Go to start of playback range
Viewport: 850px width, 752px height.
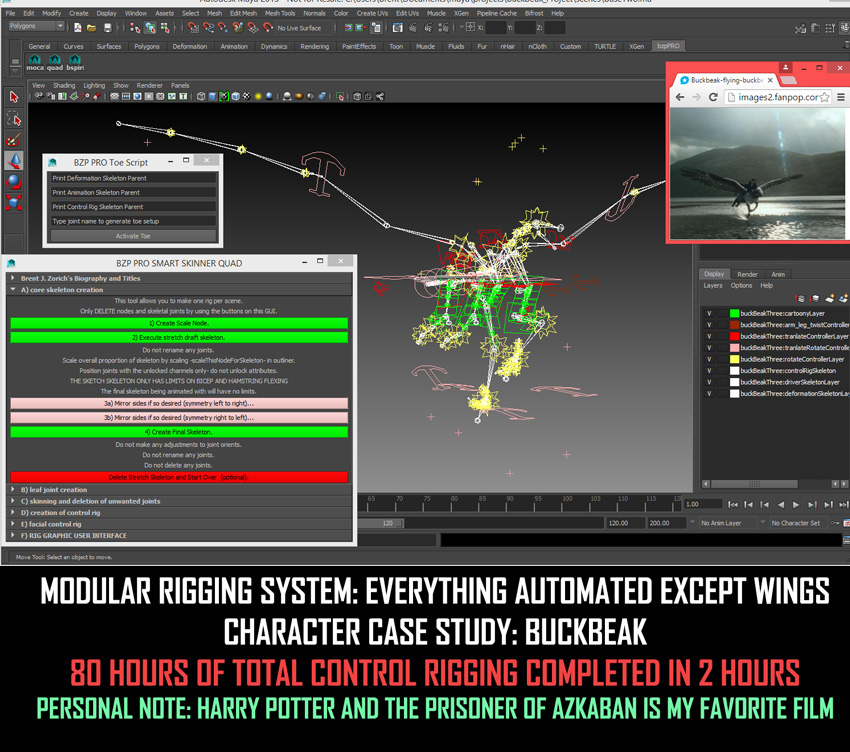(x=733, y=504)
